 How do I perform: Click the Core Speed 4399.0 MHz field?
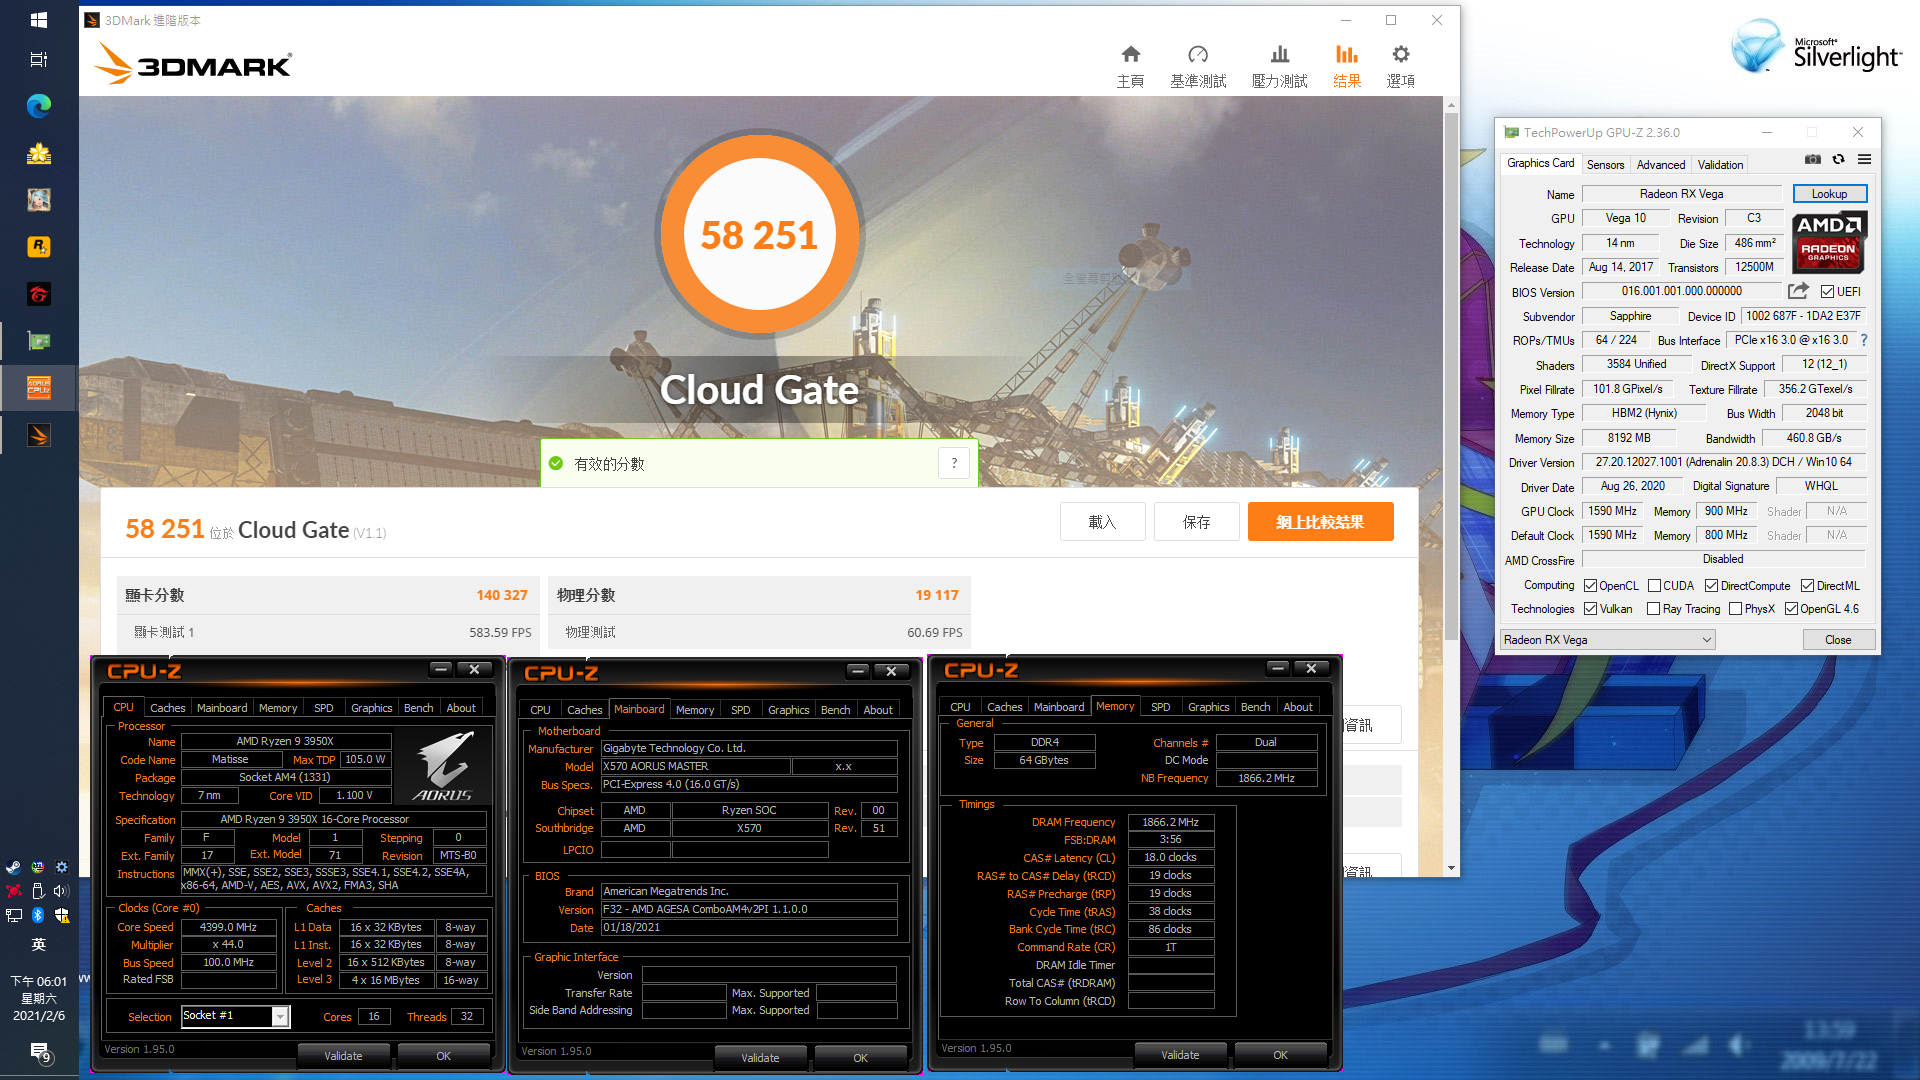[228, 927]
